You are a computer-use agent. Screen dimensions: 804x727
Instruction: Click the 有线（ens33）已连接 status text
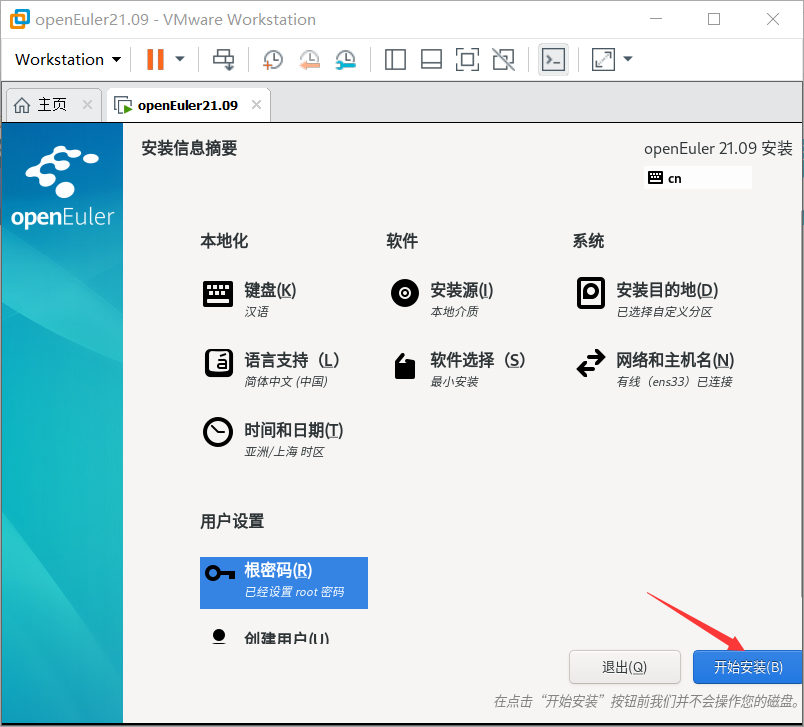pyautogui.click(x=674, y=381)
